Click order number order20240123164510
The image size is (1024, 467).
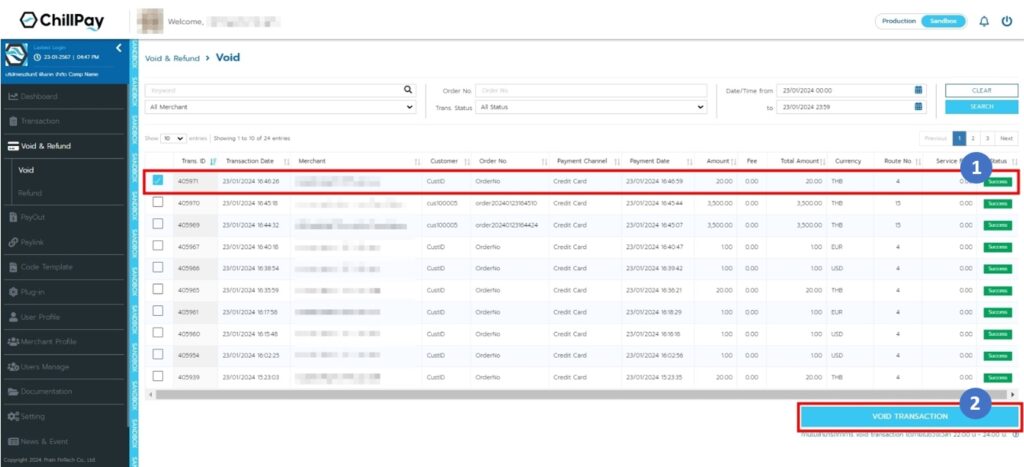pos(506,203)
